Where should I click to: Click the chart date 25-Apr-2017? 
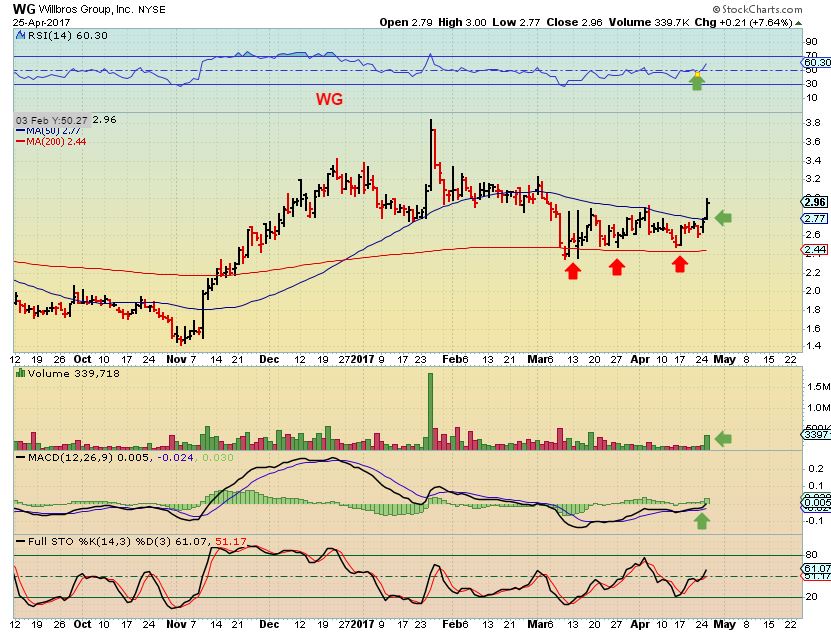41,23
